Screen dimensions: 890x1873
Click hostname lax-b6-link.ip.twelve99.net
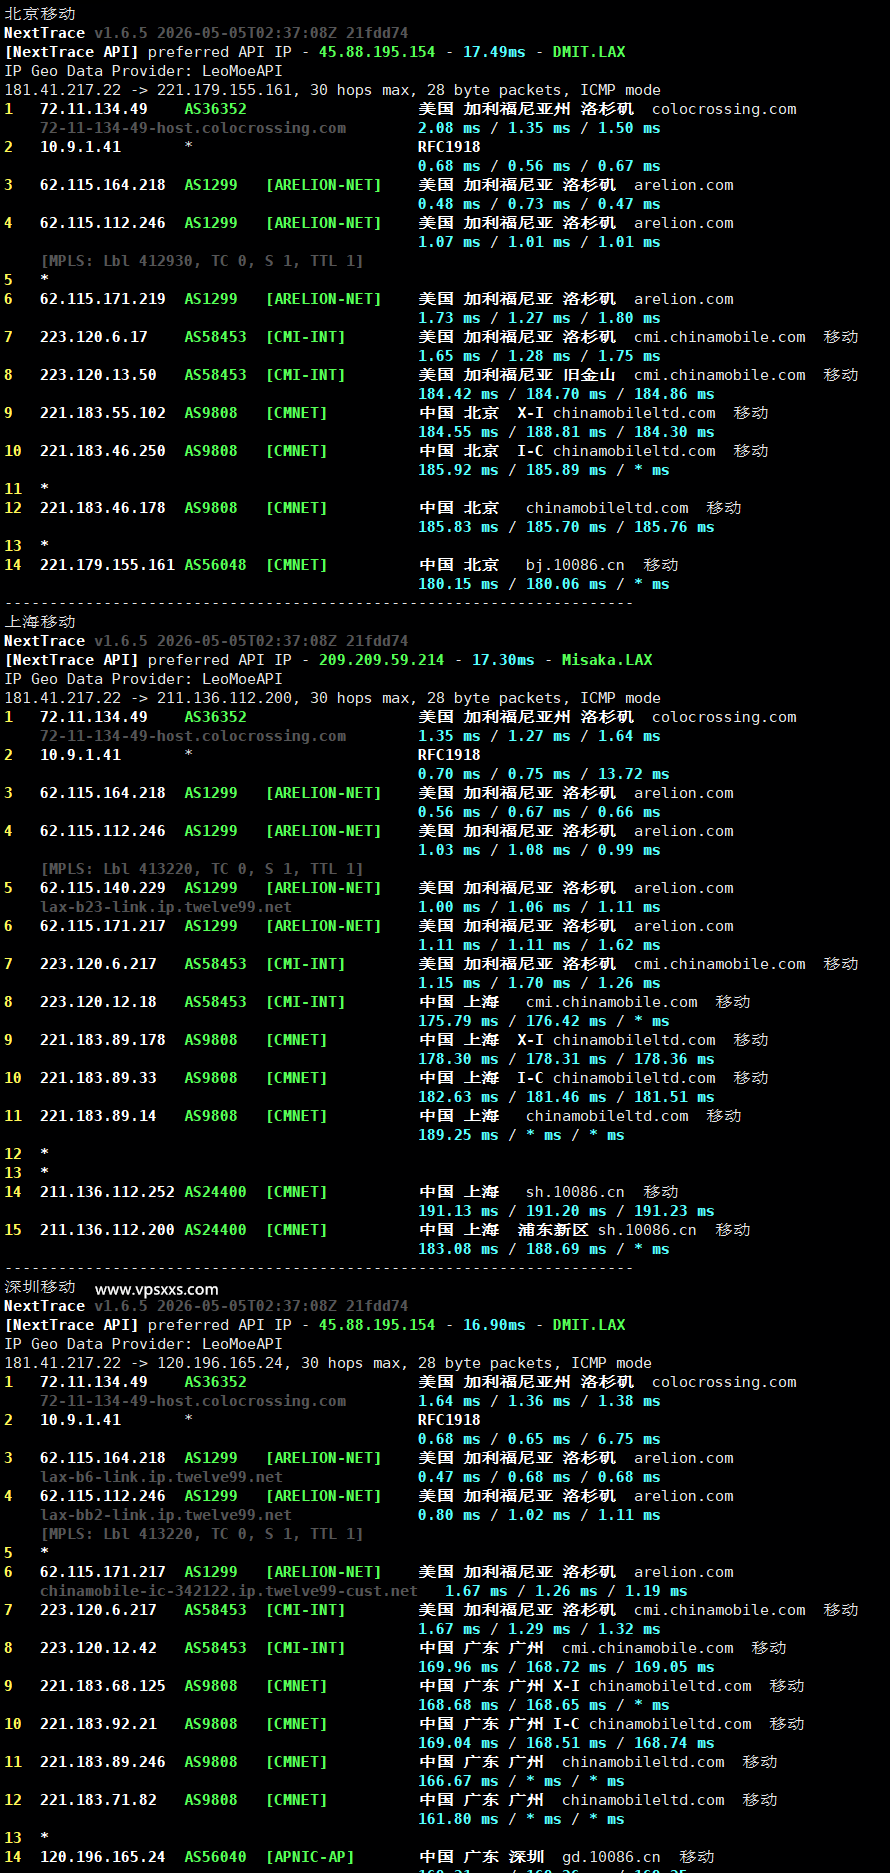point(161,1477)
